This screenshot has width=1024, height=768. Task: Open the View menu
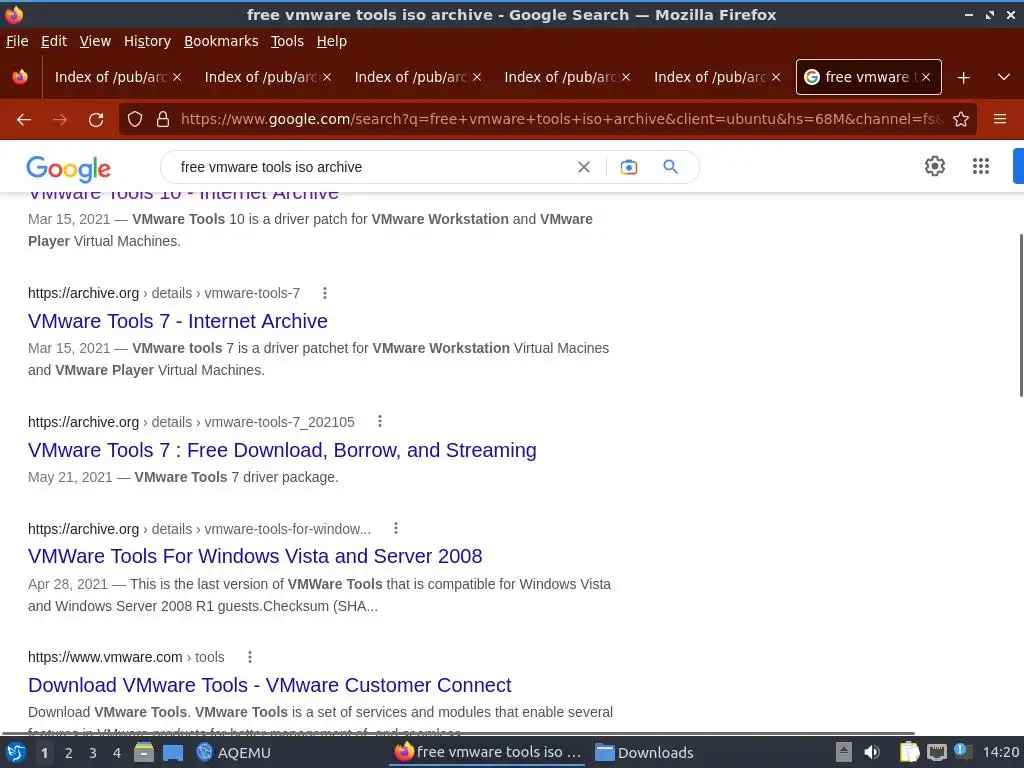tap(95, 41)
